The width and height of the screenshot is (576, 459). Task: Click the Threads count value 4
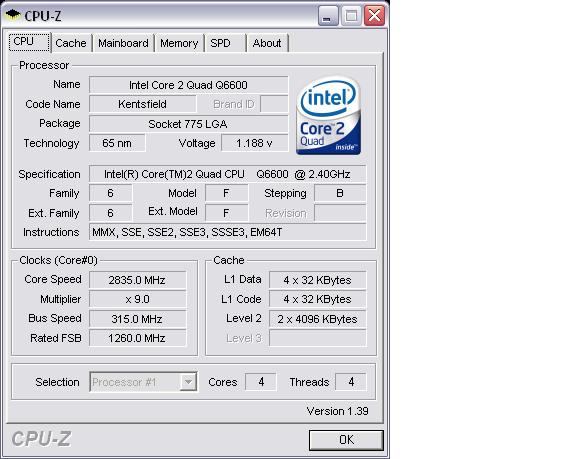(x=351, y=382)
